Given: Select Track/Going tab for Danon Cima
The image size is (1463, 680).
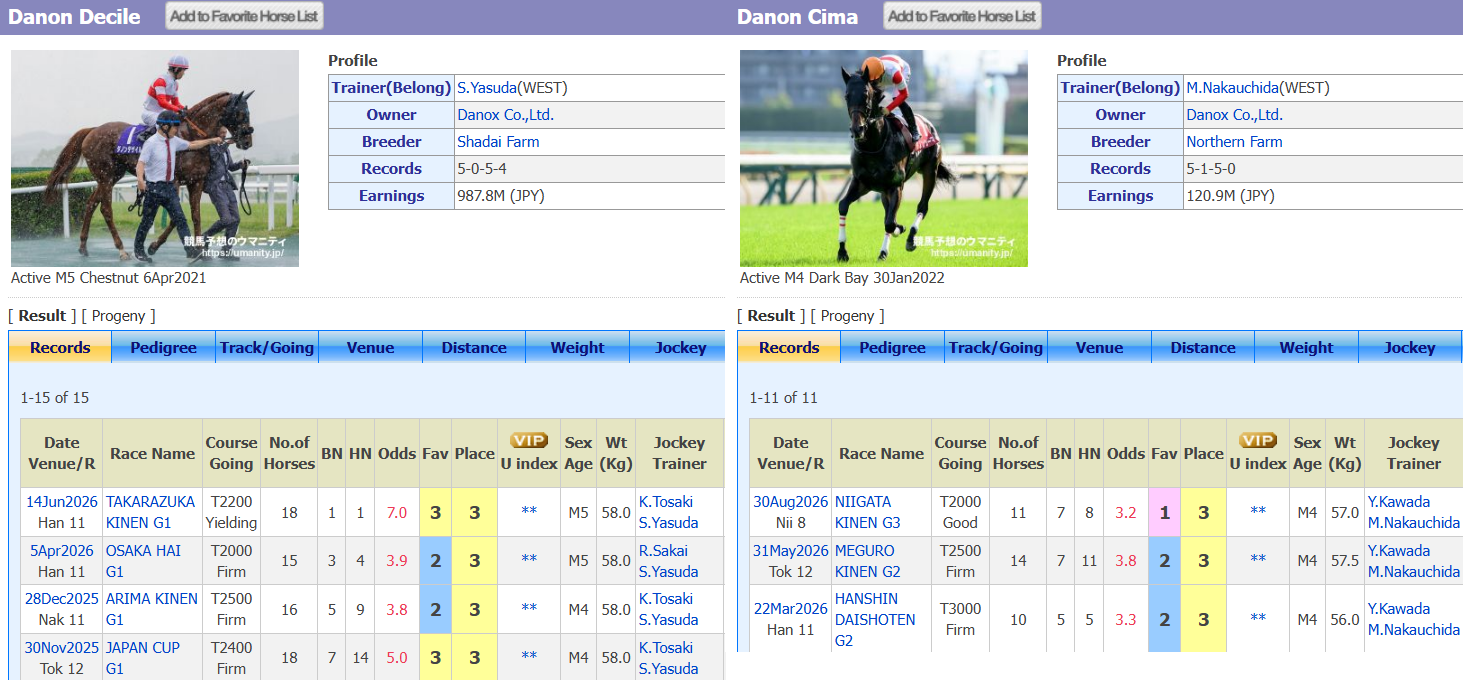Looking at the screenshot, I should point(996,348).
